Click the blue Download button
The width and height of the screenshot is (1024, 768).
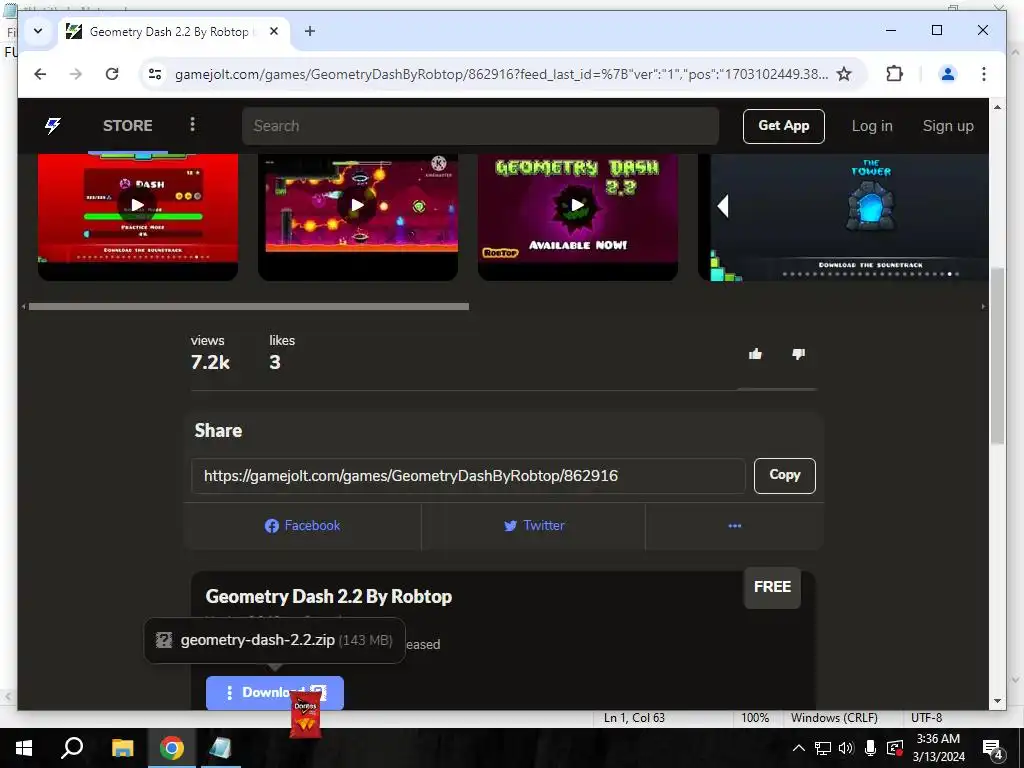274,692
